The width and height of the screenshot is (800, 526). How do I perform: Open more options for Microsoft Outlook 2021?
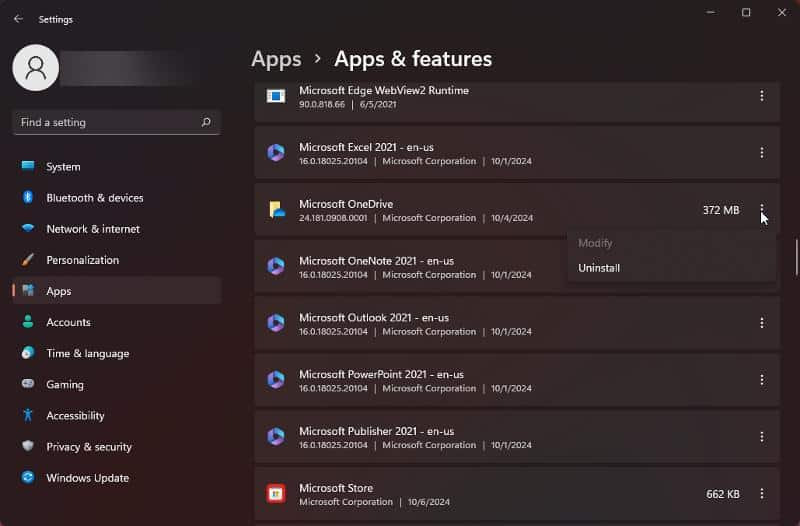click(x=762, y=323)
